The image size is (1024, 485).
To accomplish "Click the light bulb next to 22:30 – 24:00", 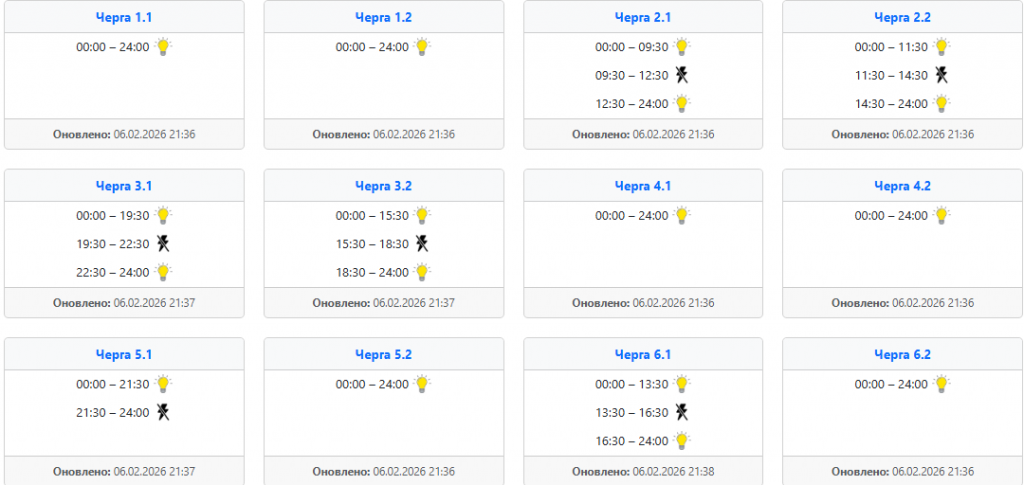I will click(x=163, y=271).
